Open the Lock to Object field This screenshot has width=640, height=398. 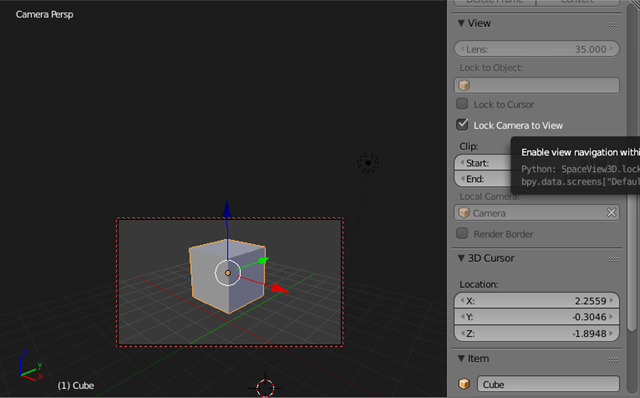537,85
